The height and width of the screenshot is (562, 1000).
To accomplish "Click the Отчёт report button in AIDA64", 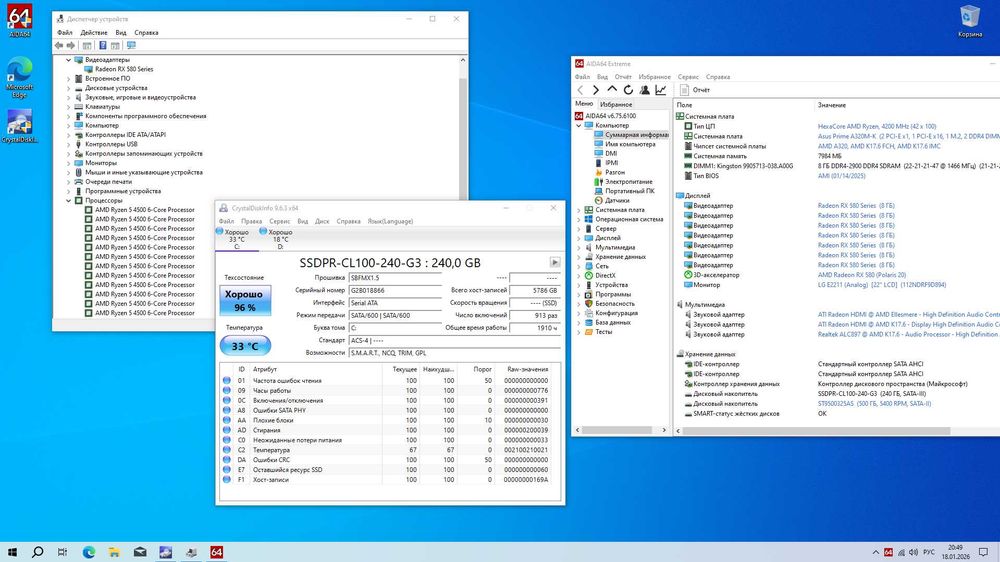I will (x=695, y=90).
